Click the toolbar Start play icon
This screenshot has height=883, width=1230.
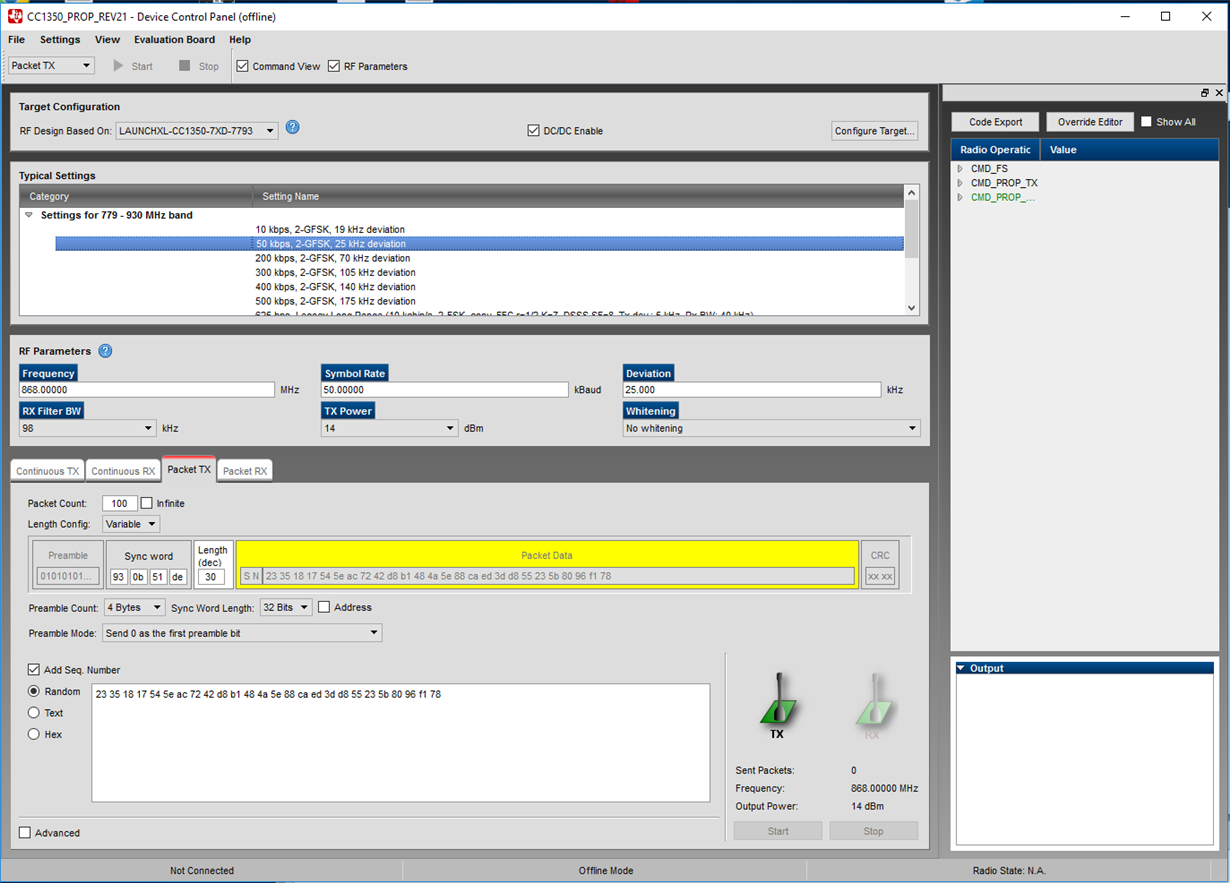pos(118,66)
